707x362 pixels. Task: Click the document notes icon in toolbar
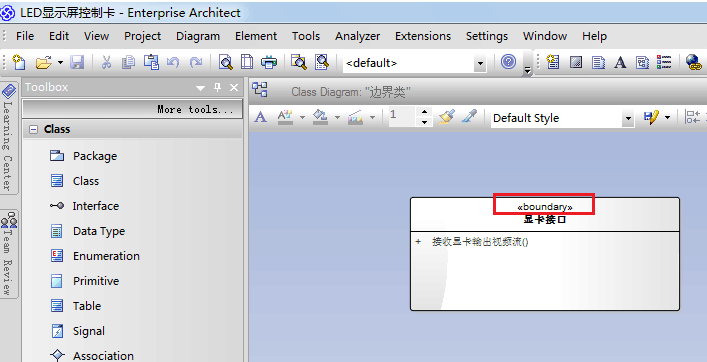(598, 62)
